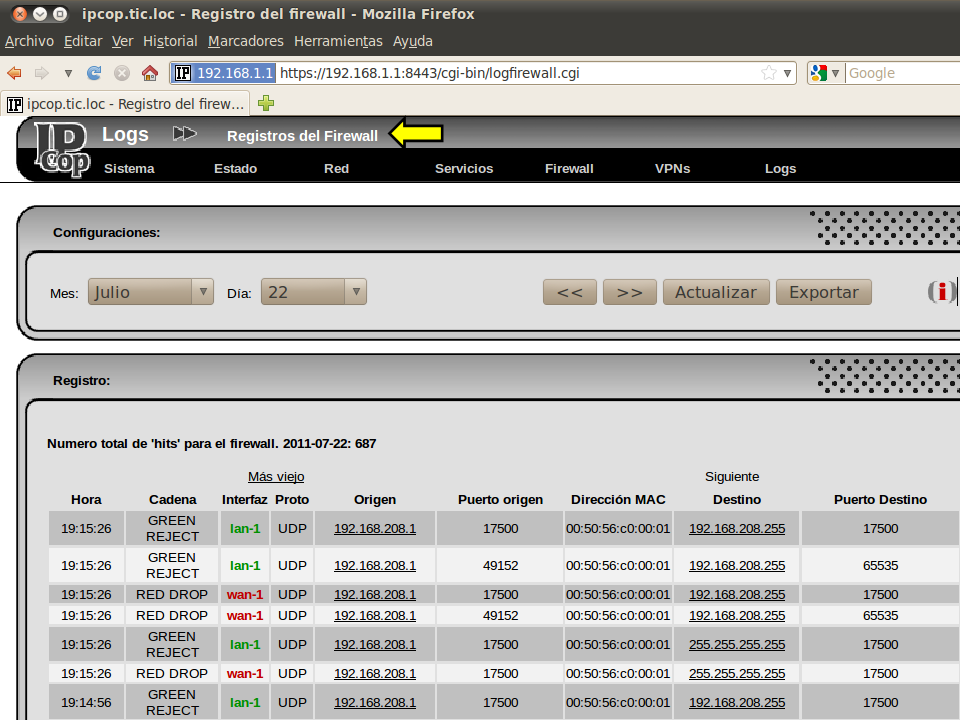Click the Más viejo link
Image resolution: width=960 pixels, height=720 pixels.
click(x=276, y=477)
